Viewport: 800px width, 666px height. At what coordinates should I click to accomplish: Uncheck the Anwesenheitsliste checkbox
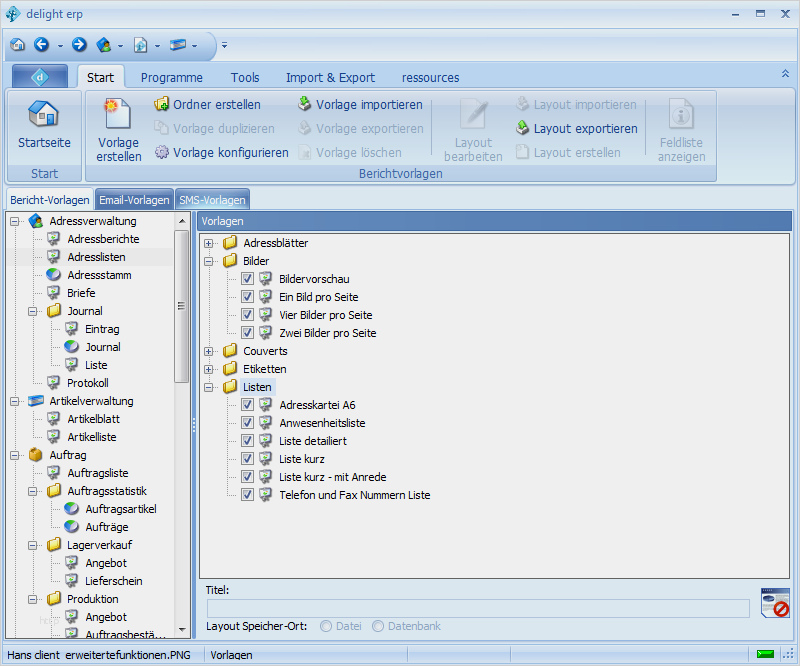(247, 423)
